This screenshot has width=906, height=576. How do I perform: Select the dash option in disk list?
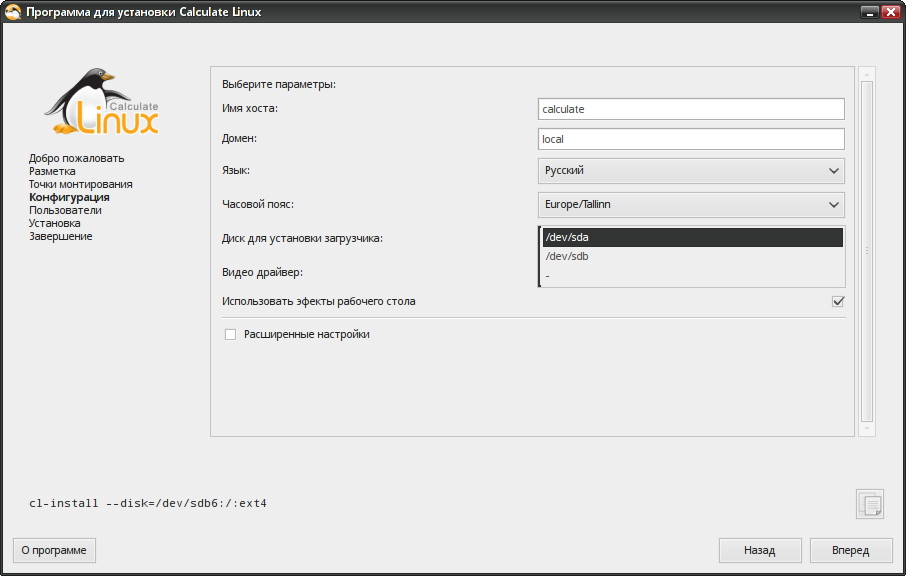pyautogui.click(x=692, y=276)
